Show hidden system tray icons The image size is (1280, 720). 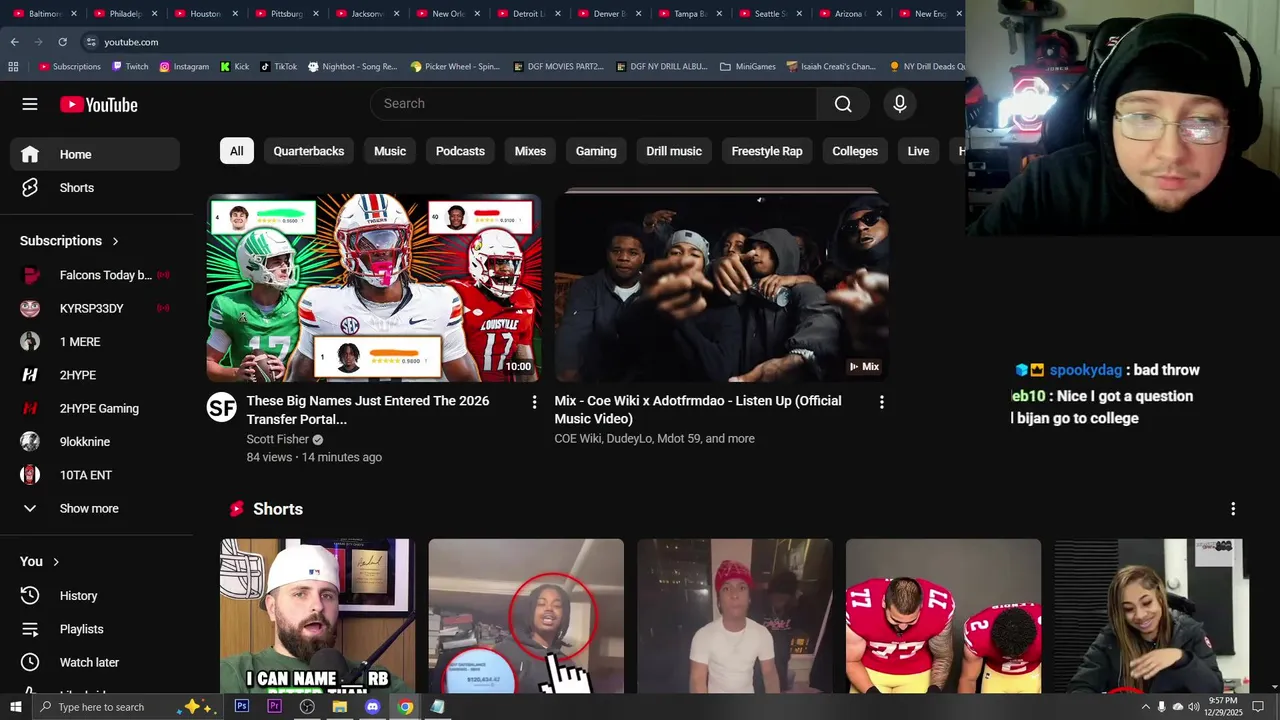[x=1145, y=707]
